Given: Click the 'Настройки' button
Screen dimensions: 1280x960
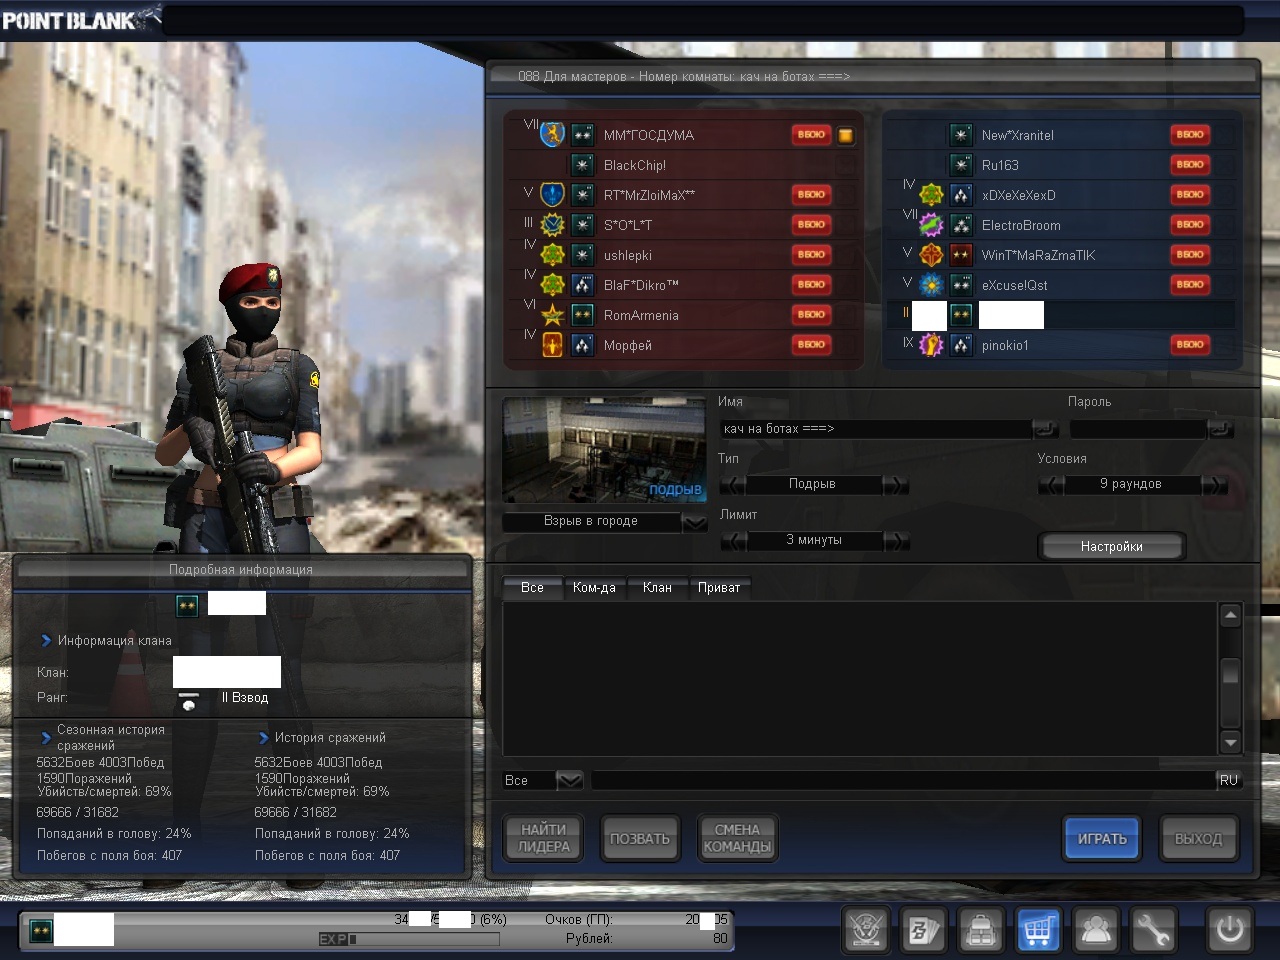Looking at the screenshot, I should 1111,547.
